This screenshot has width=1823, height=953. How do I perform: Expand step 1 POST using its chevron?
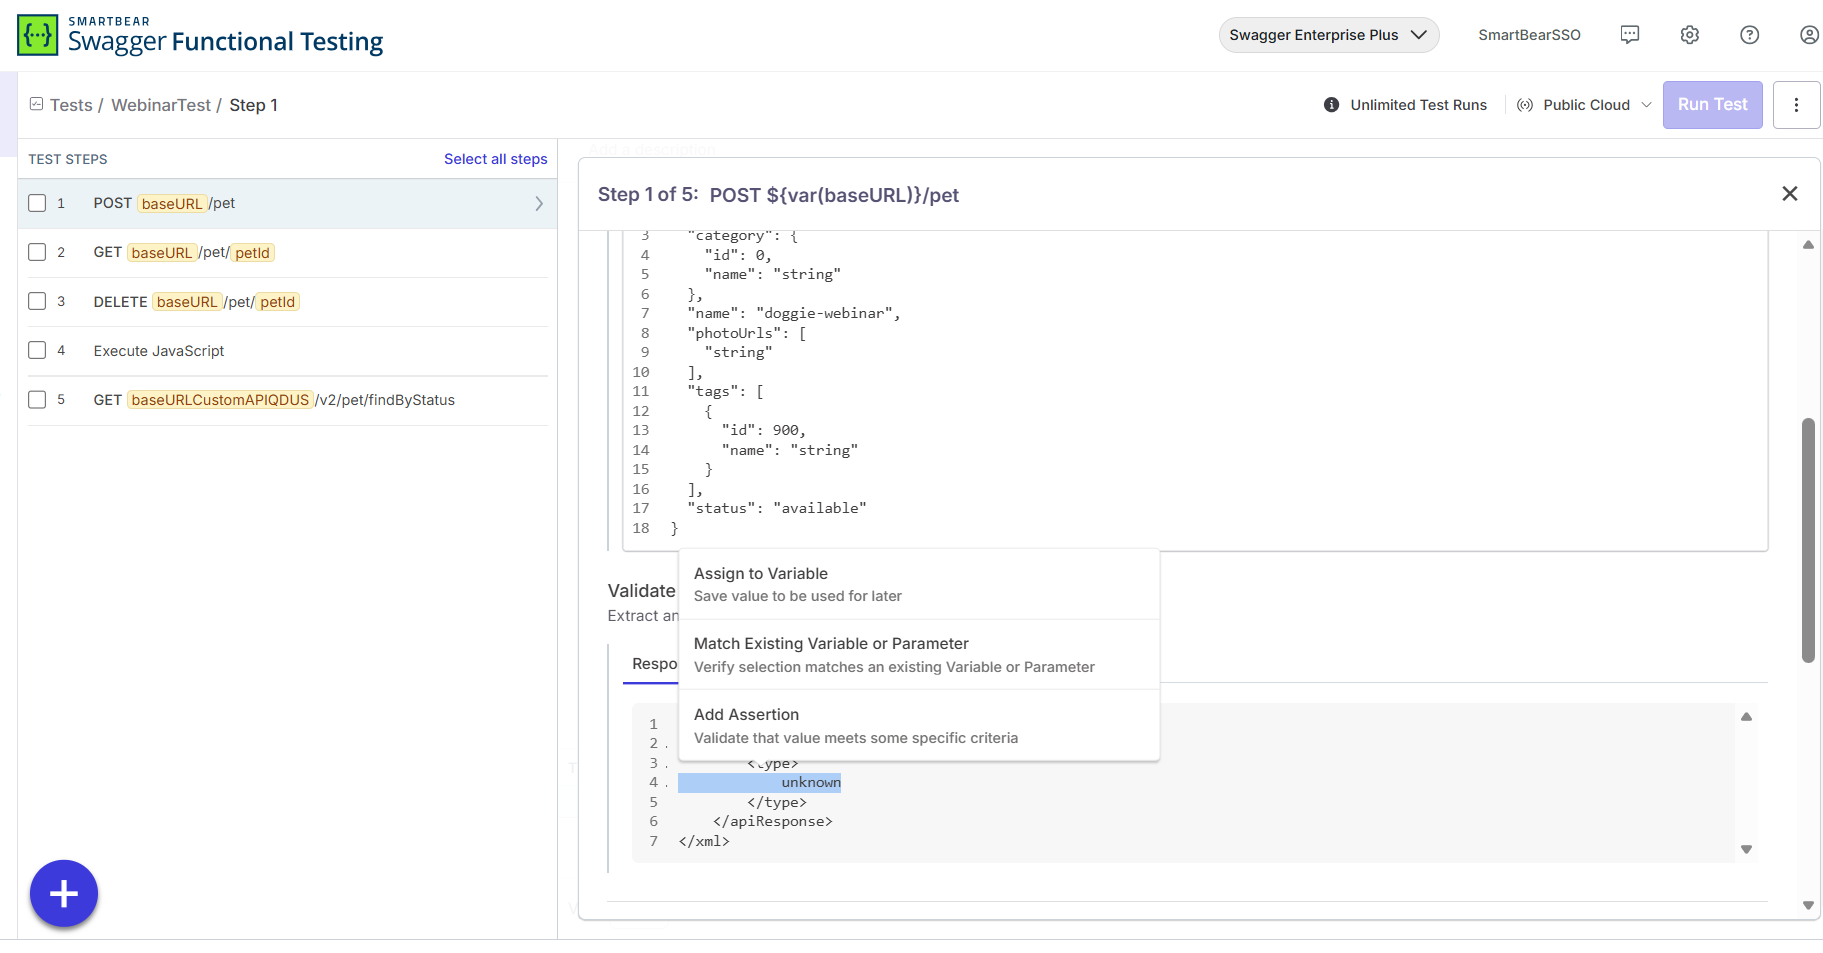tap(539, 203)
